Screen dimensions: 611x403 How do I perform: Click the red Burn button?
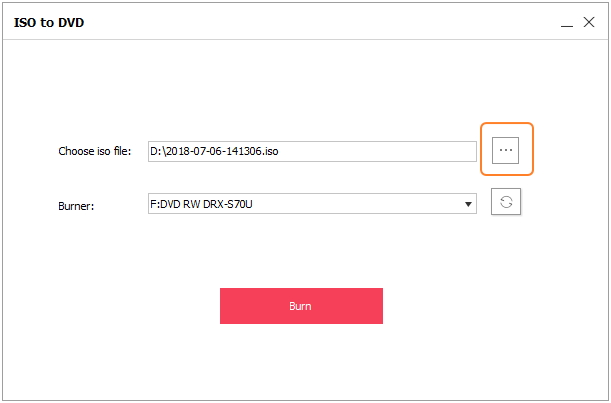point(301,306)
